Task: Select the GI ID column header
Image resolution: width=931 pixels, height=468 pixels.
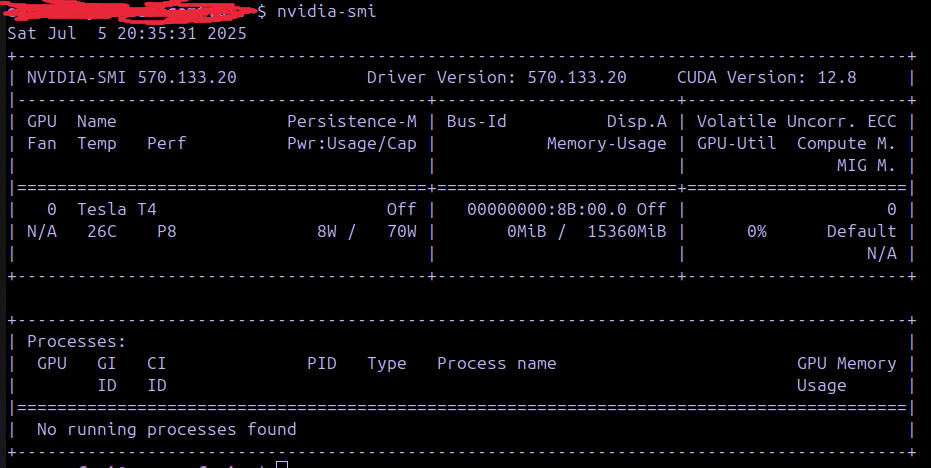Action: tap(106, 375)
